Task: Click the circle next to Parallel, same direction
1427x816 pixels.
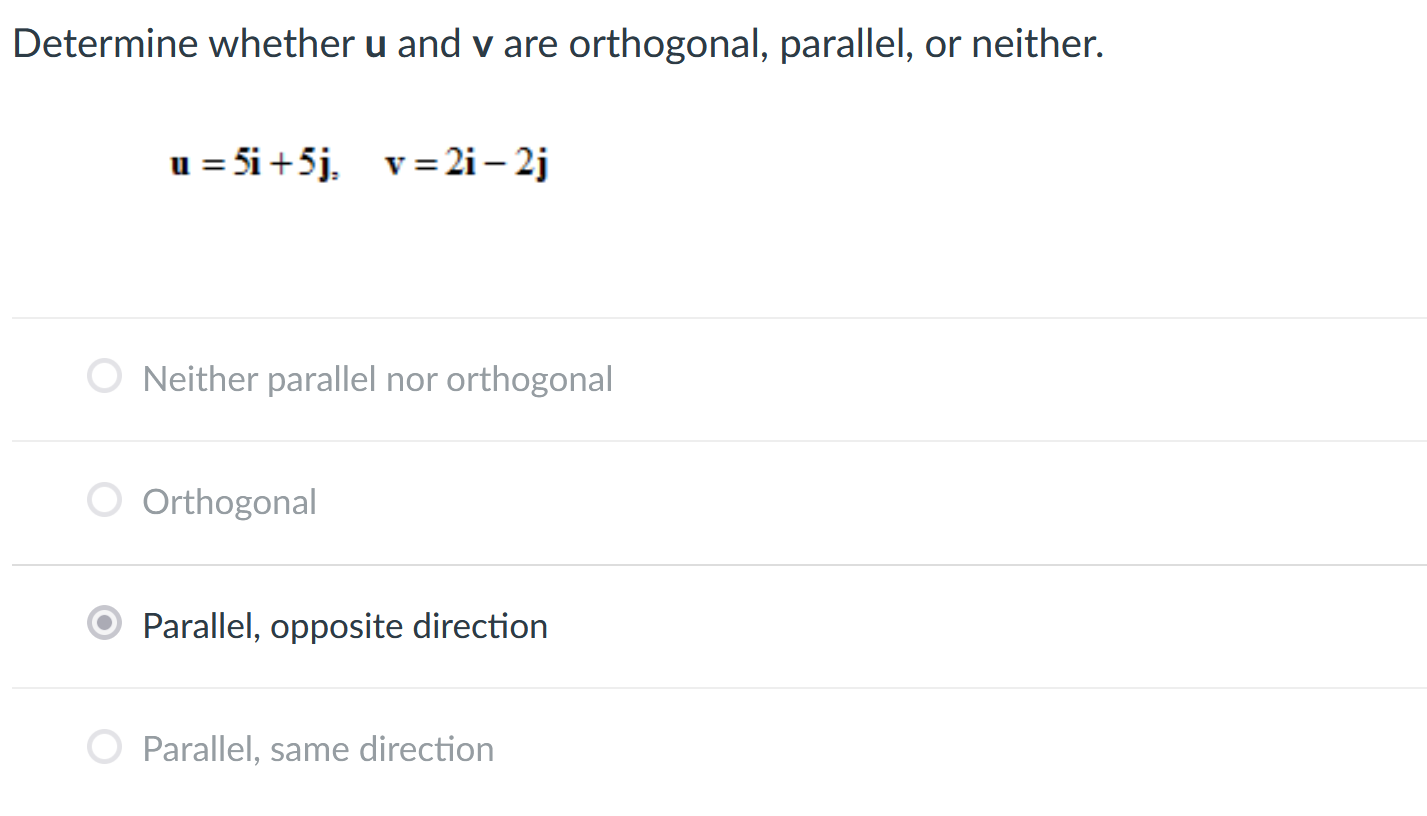Action: (104, 746)
